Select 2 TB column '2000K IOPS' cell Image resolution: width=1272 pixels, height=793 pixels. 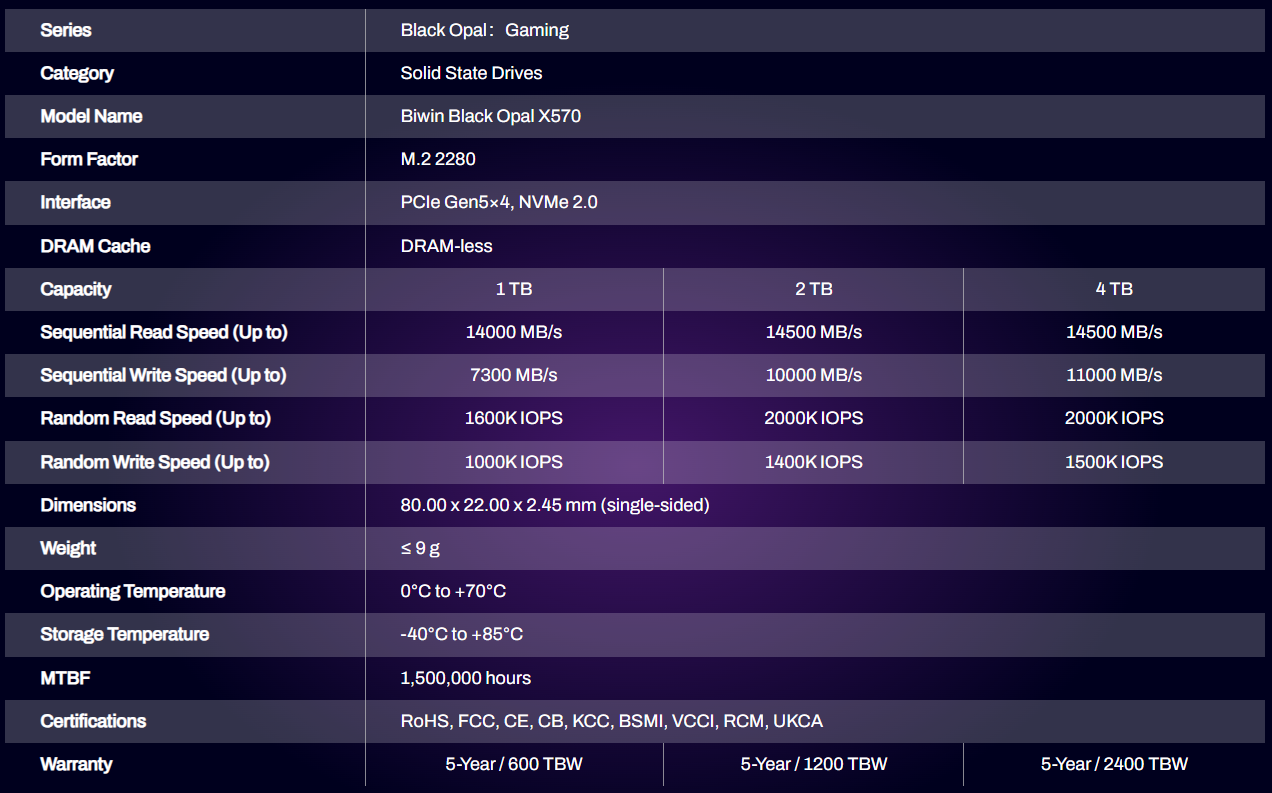tap(814, 418)
